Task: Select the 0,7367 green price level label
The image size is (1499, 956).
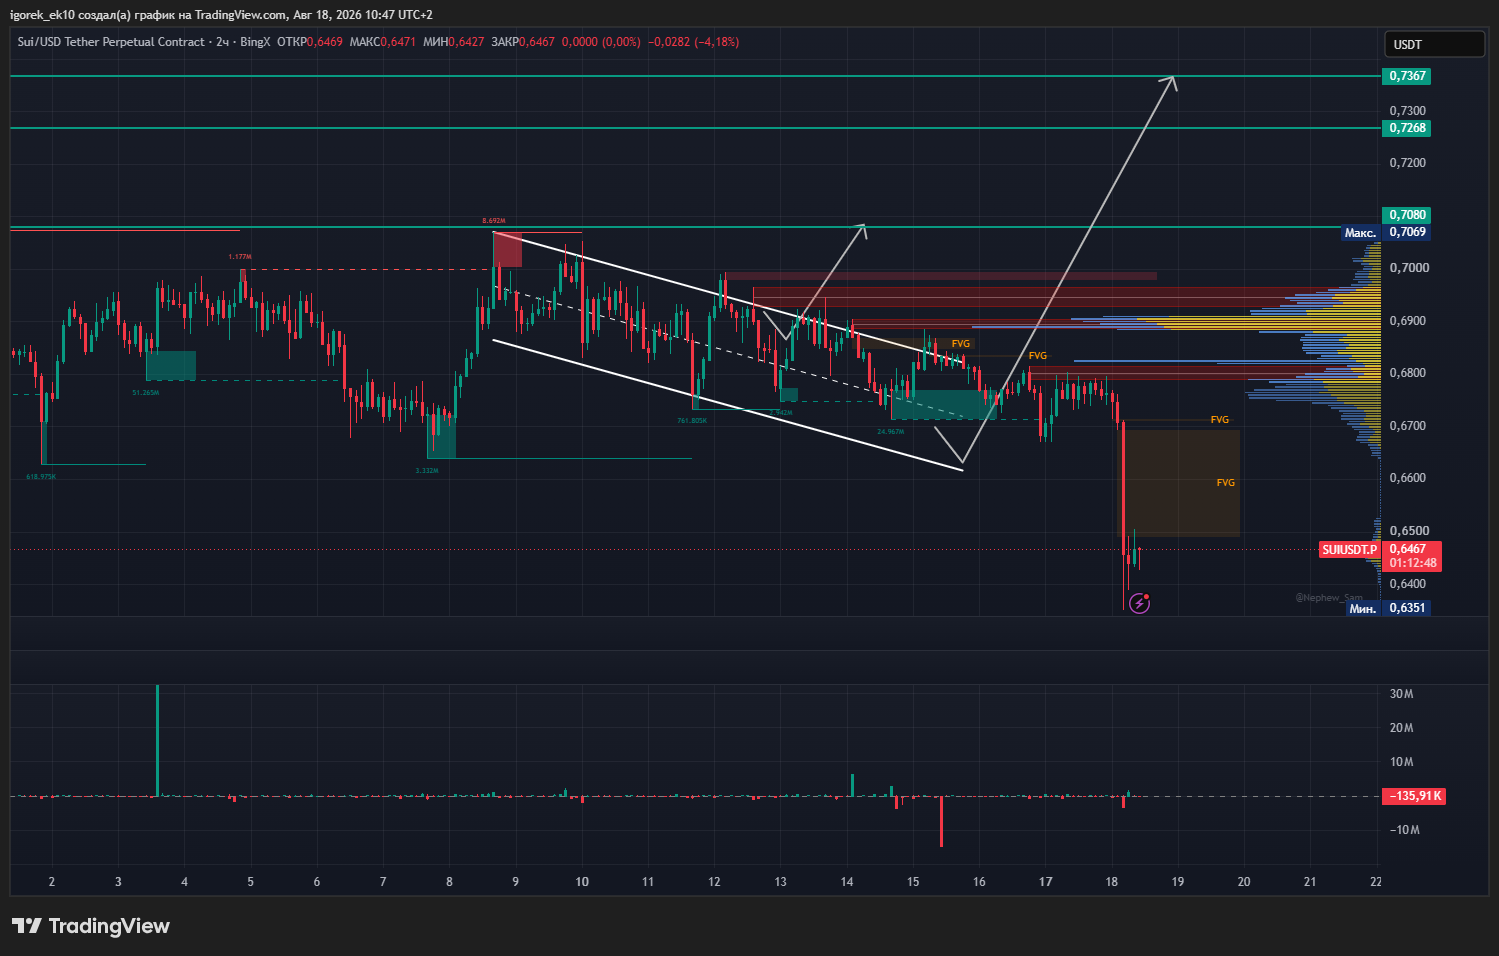Action: pyautogui.click(x=1407, y=76)
